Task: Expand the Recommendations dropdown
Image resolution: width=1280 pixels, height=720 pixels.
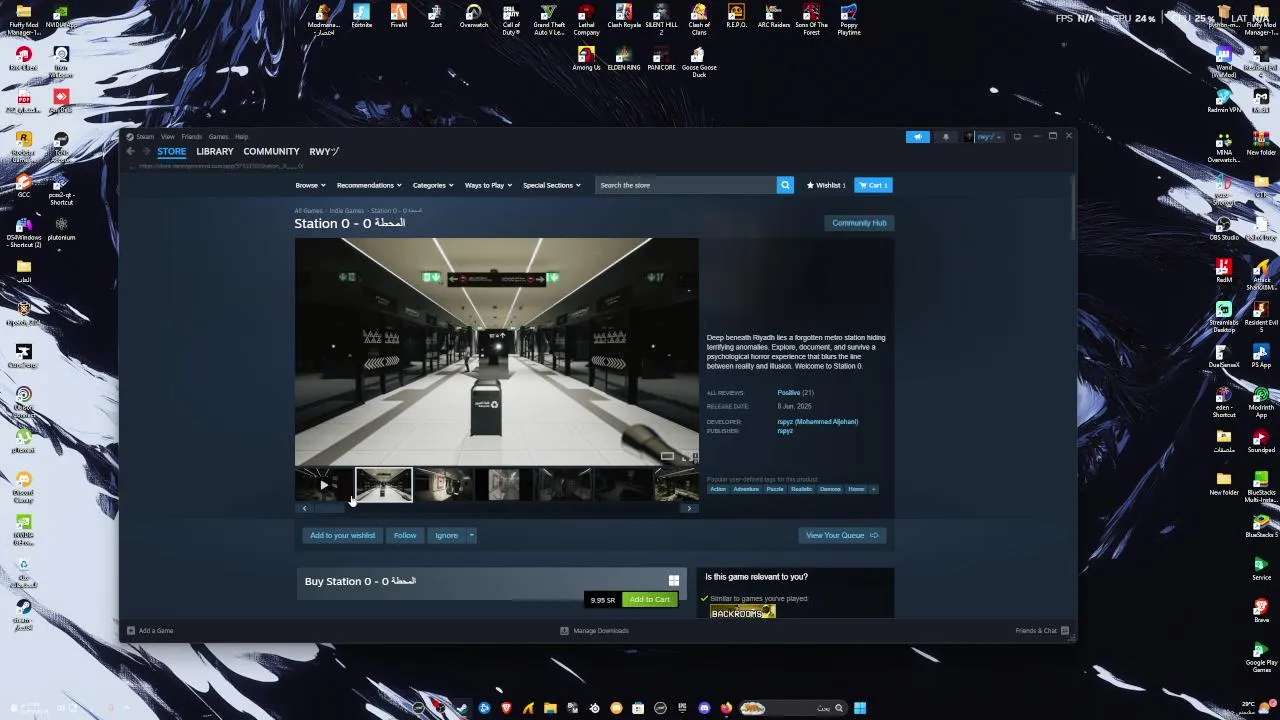Action: coord(369,185)
